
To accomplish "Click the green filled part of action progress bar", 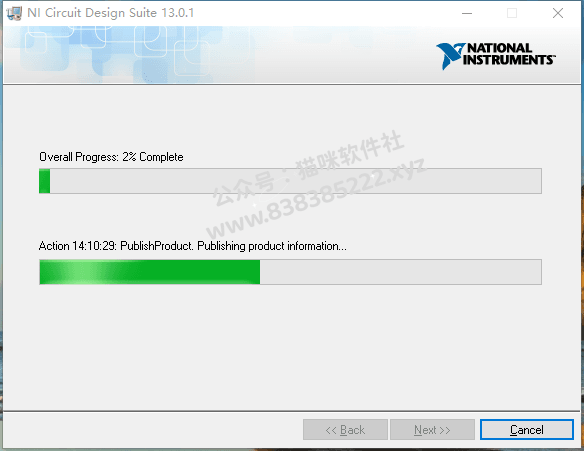I will pyautogui.click(x=150, y=272).
